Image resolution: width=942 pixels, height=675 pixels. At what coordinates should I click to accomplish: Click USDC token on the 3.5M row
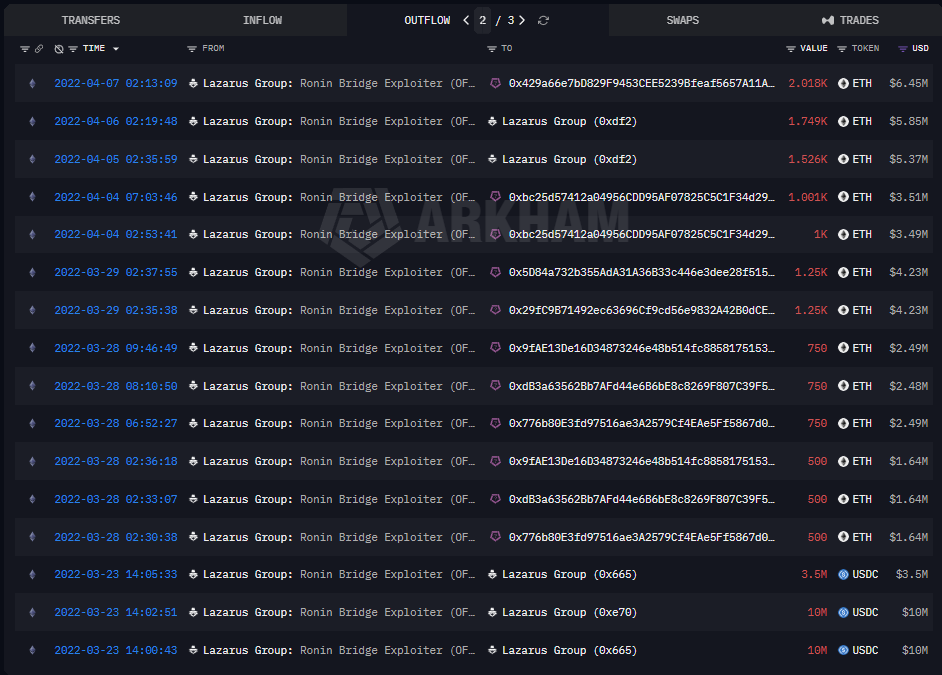tap(858, 574)
